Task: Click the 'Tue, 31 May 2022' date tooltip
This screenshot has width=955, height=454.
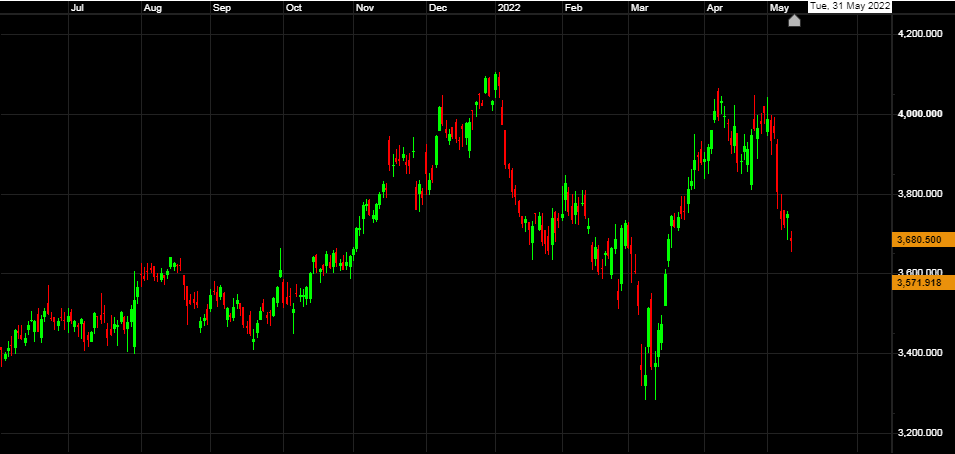Action: click(848, 6)
